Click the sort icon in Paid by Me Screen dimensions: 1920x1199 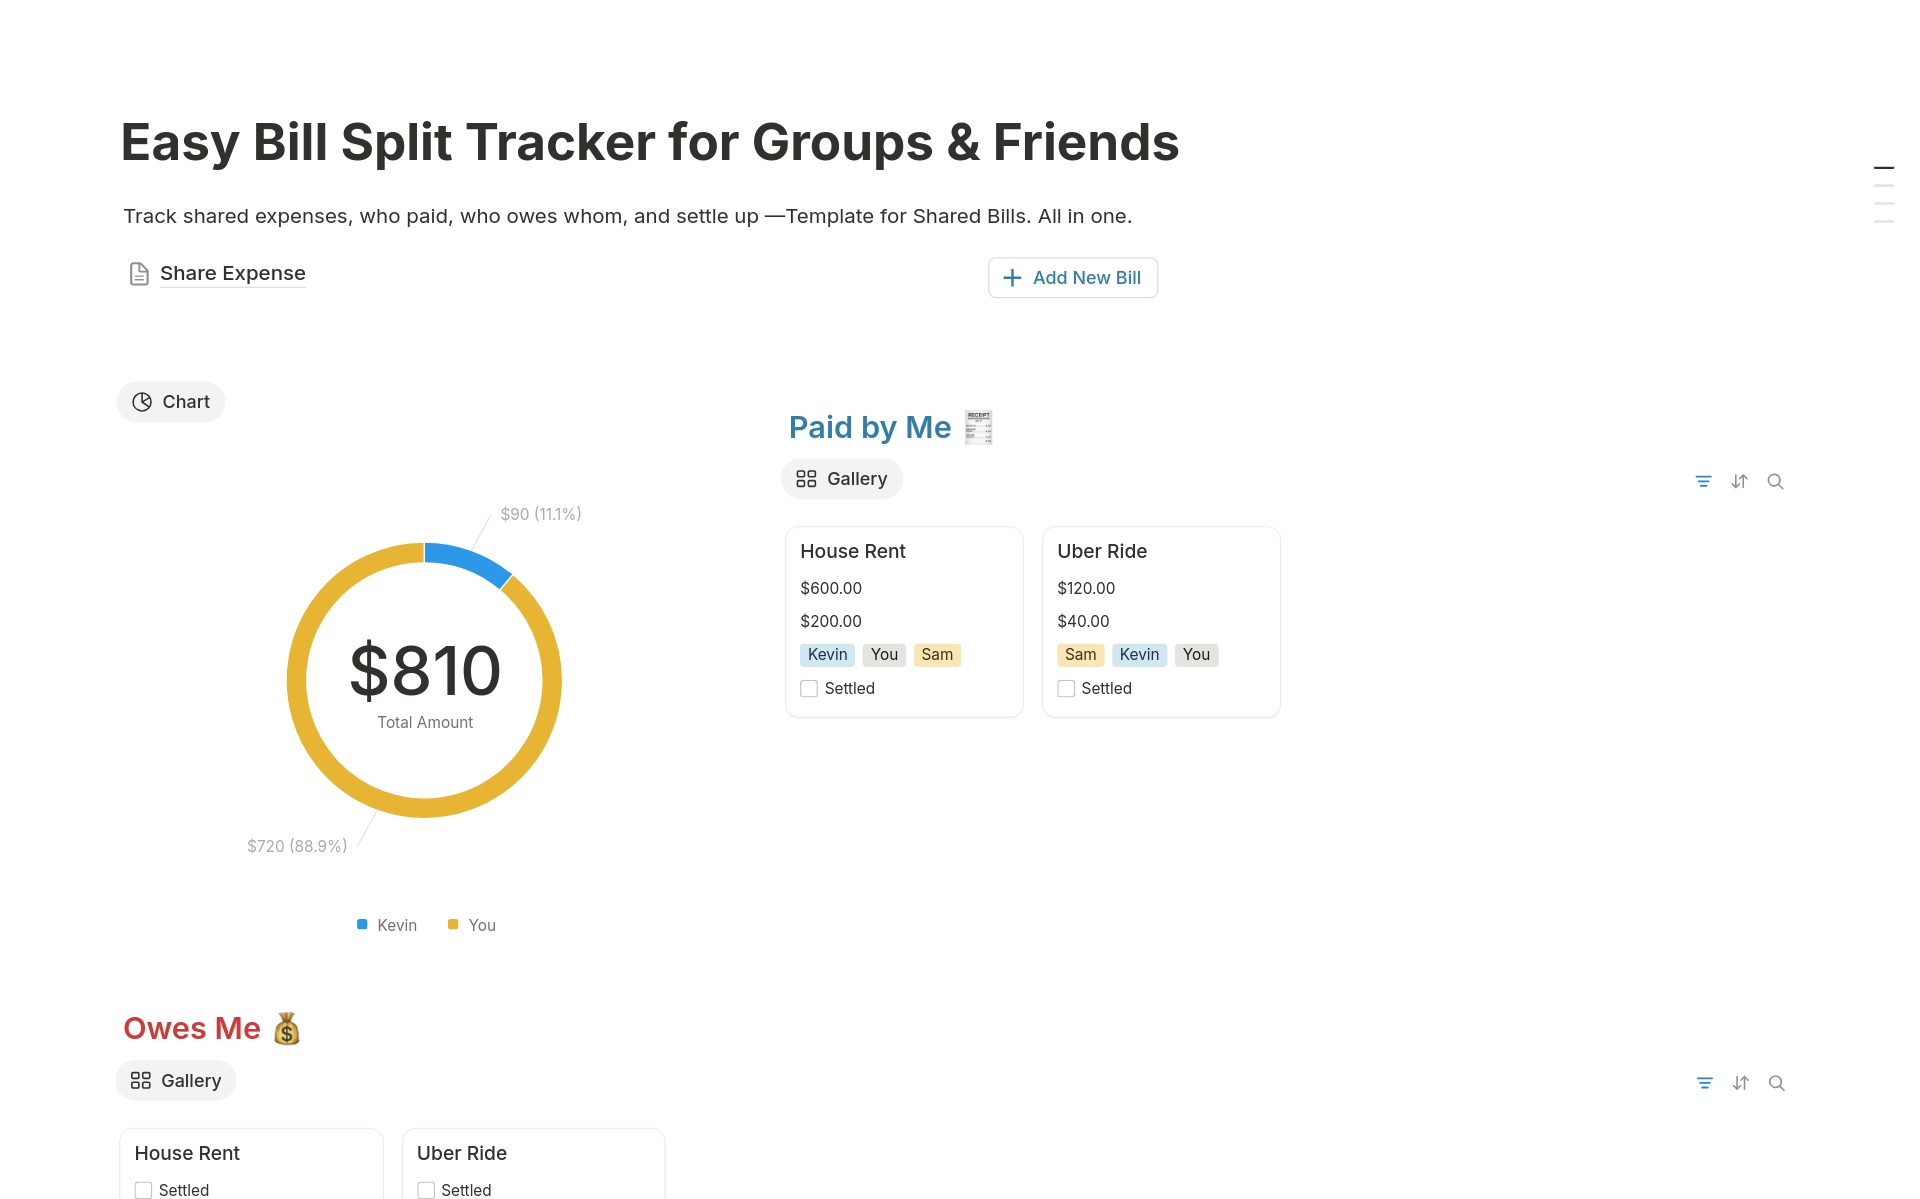(1739, 481)
